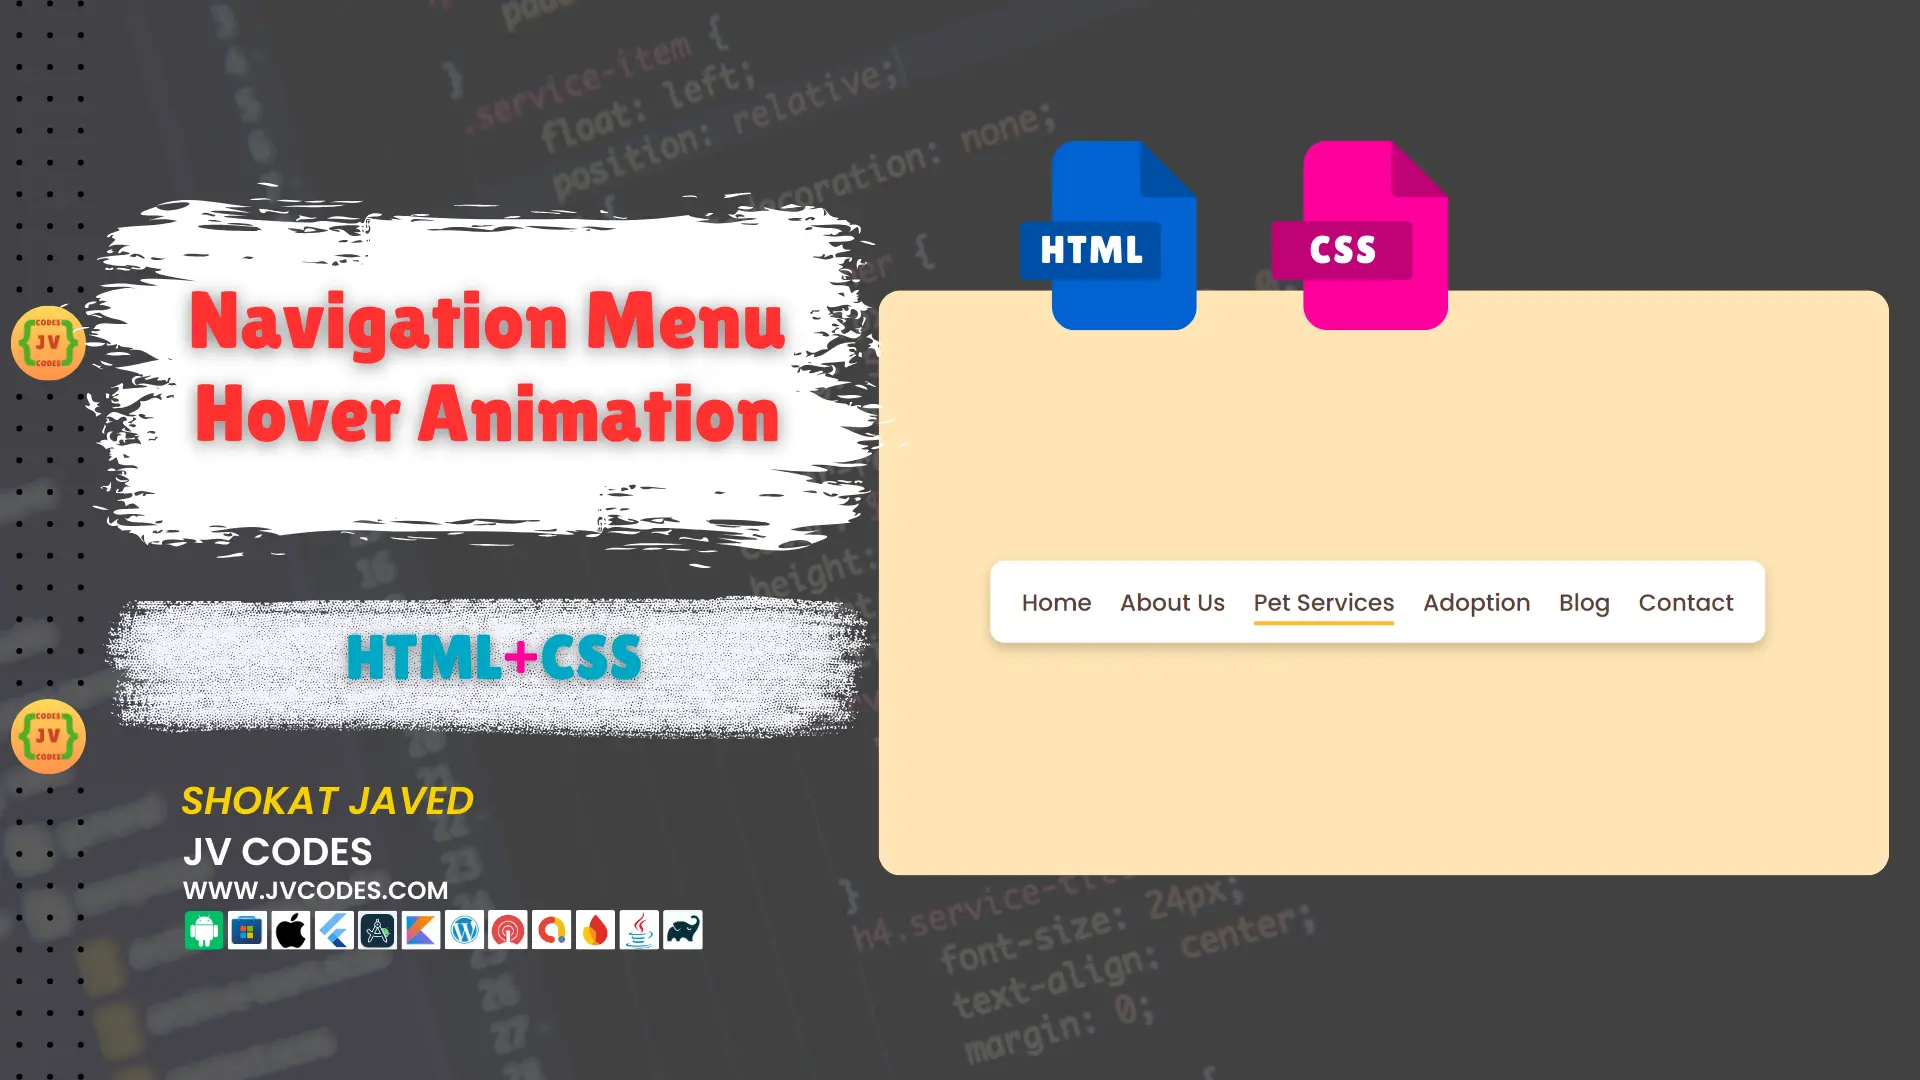The image size is (1920, 1080).
Task: Click the Android app icon
Action: [204, 931]
